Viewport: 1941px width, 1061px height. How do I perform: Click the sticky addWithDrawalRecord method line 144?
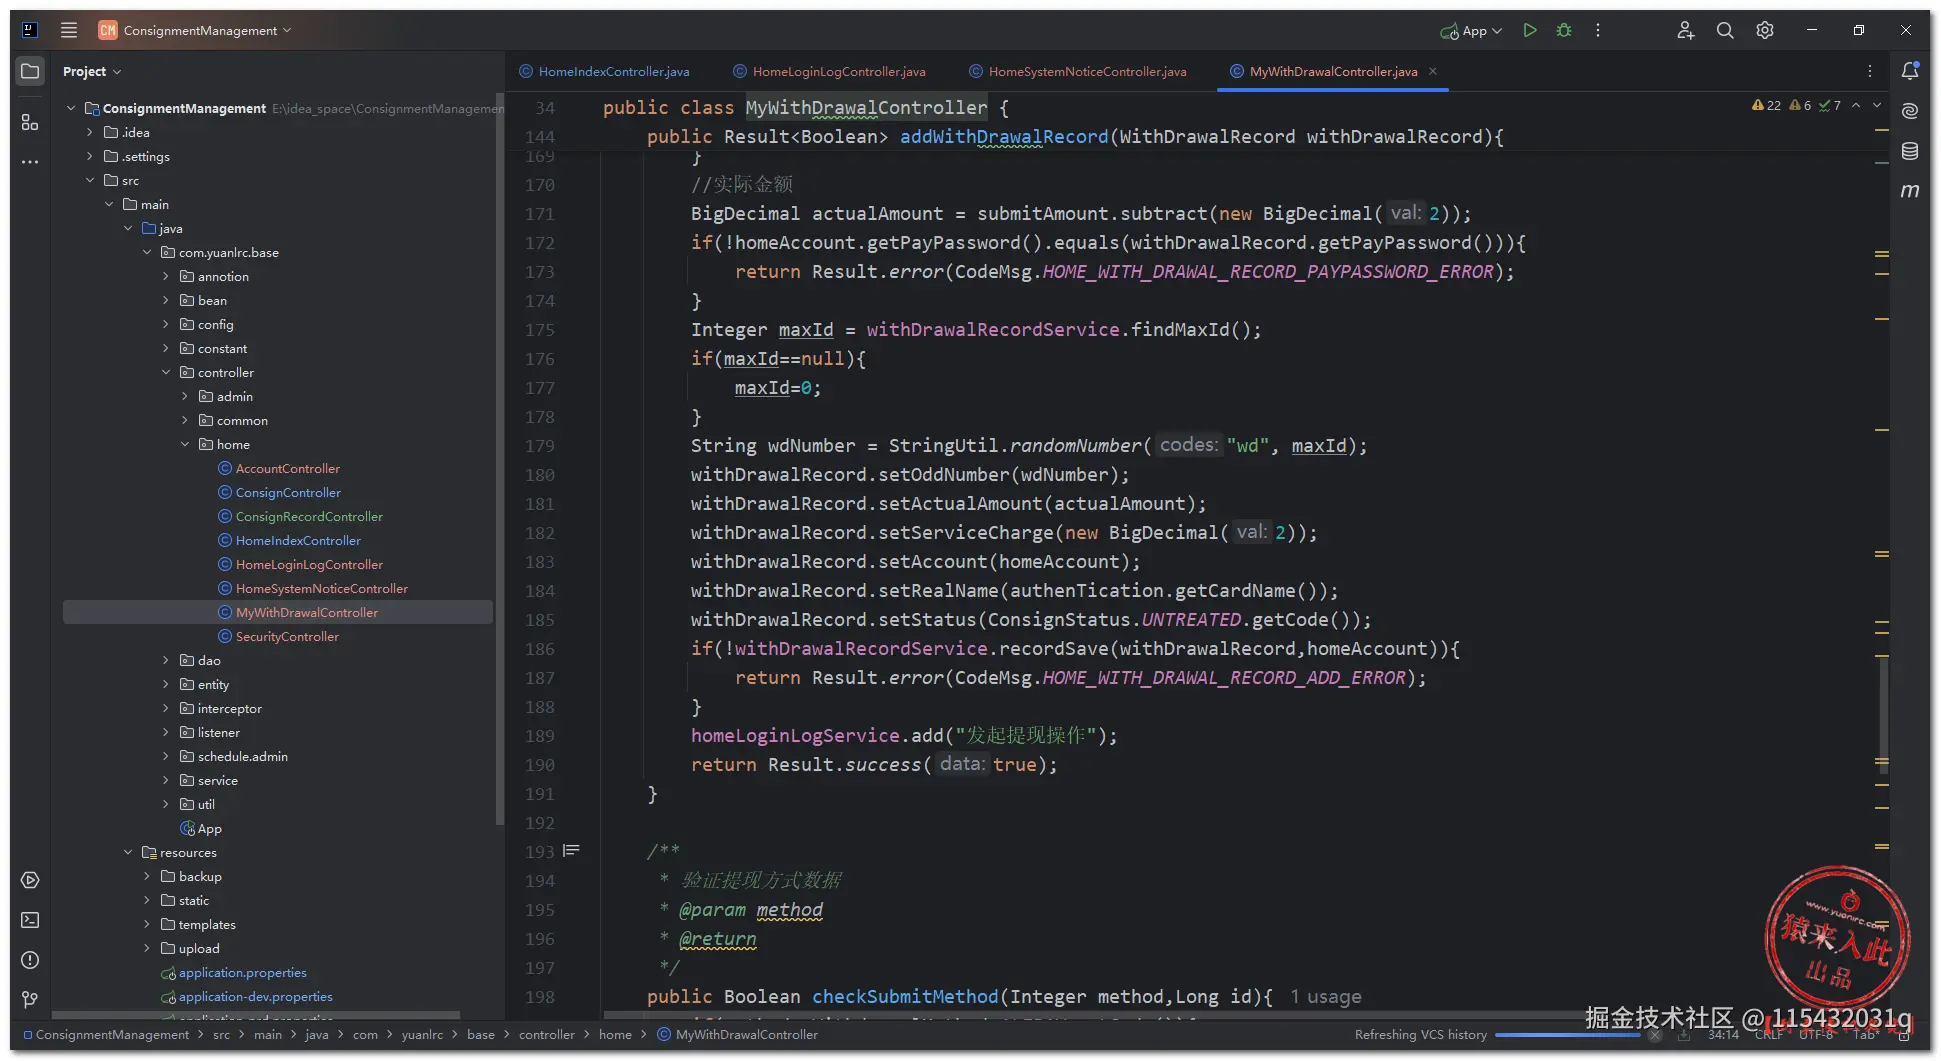click(1075, 136)
